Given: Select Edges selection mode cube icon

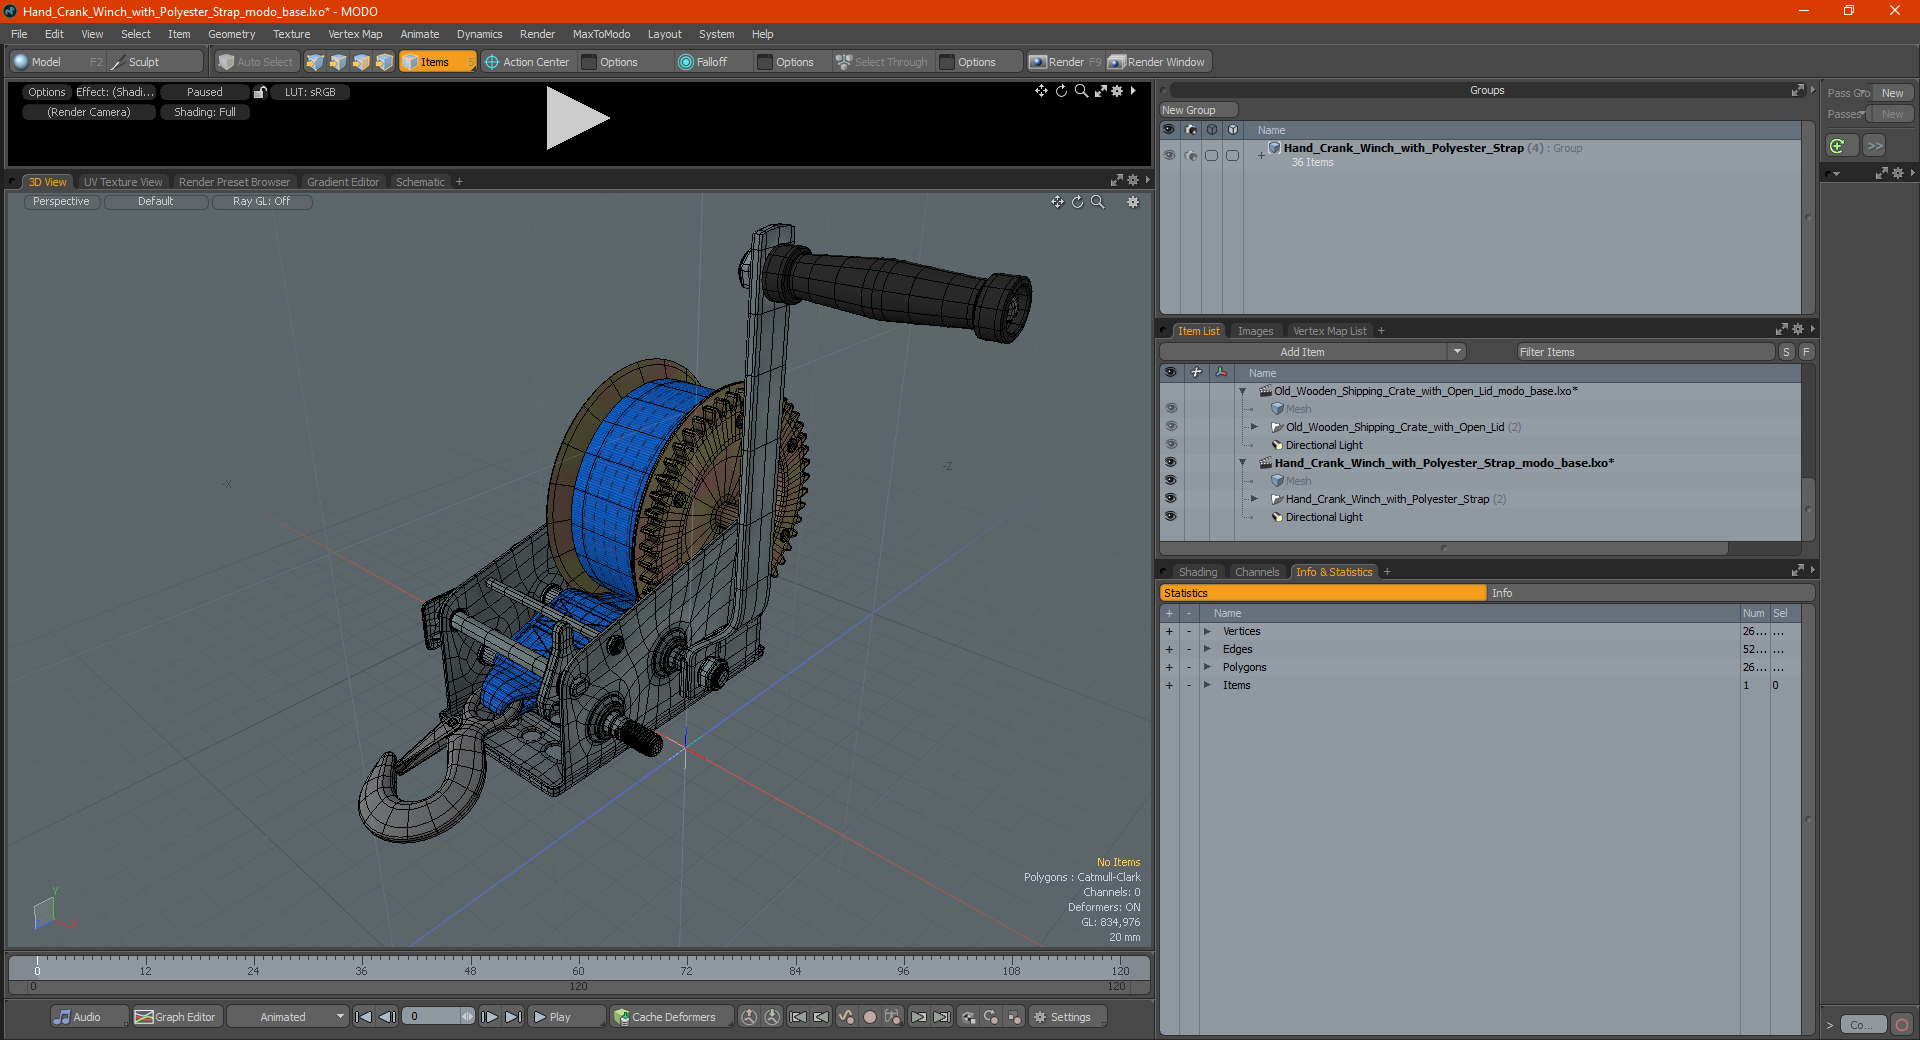Looking at the screenshot, I should 338,62.
